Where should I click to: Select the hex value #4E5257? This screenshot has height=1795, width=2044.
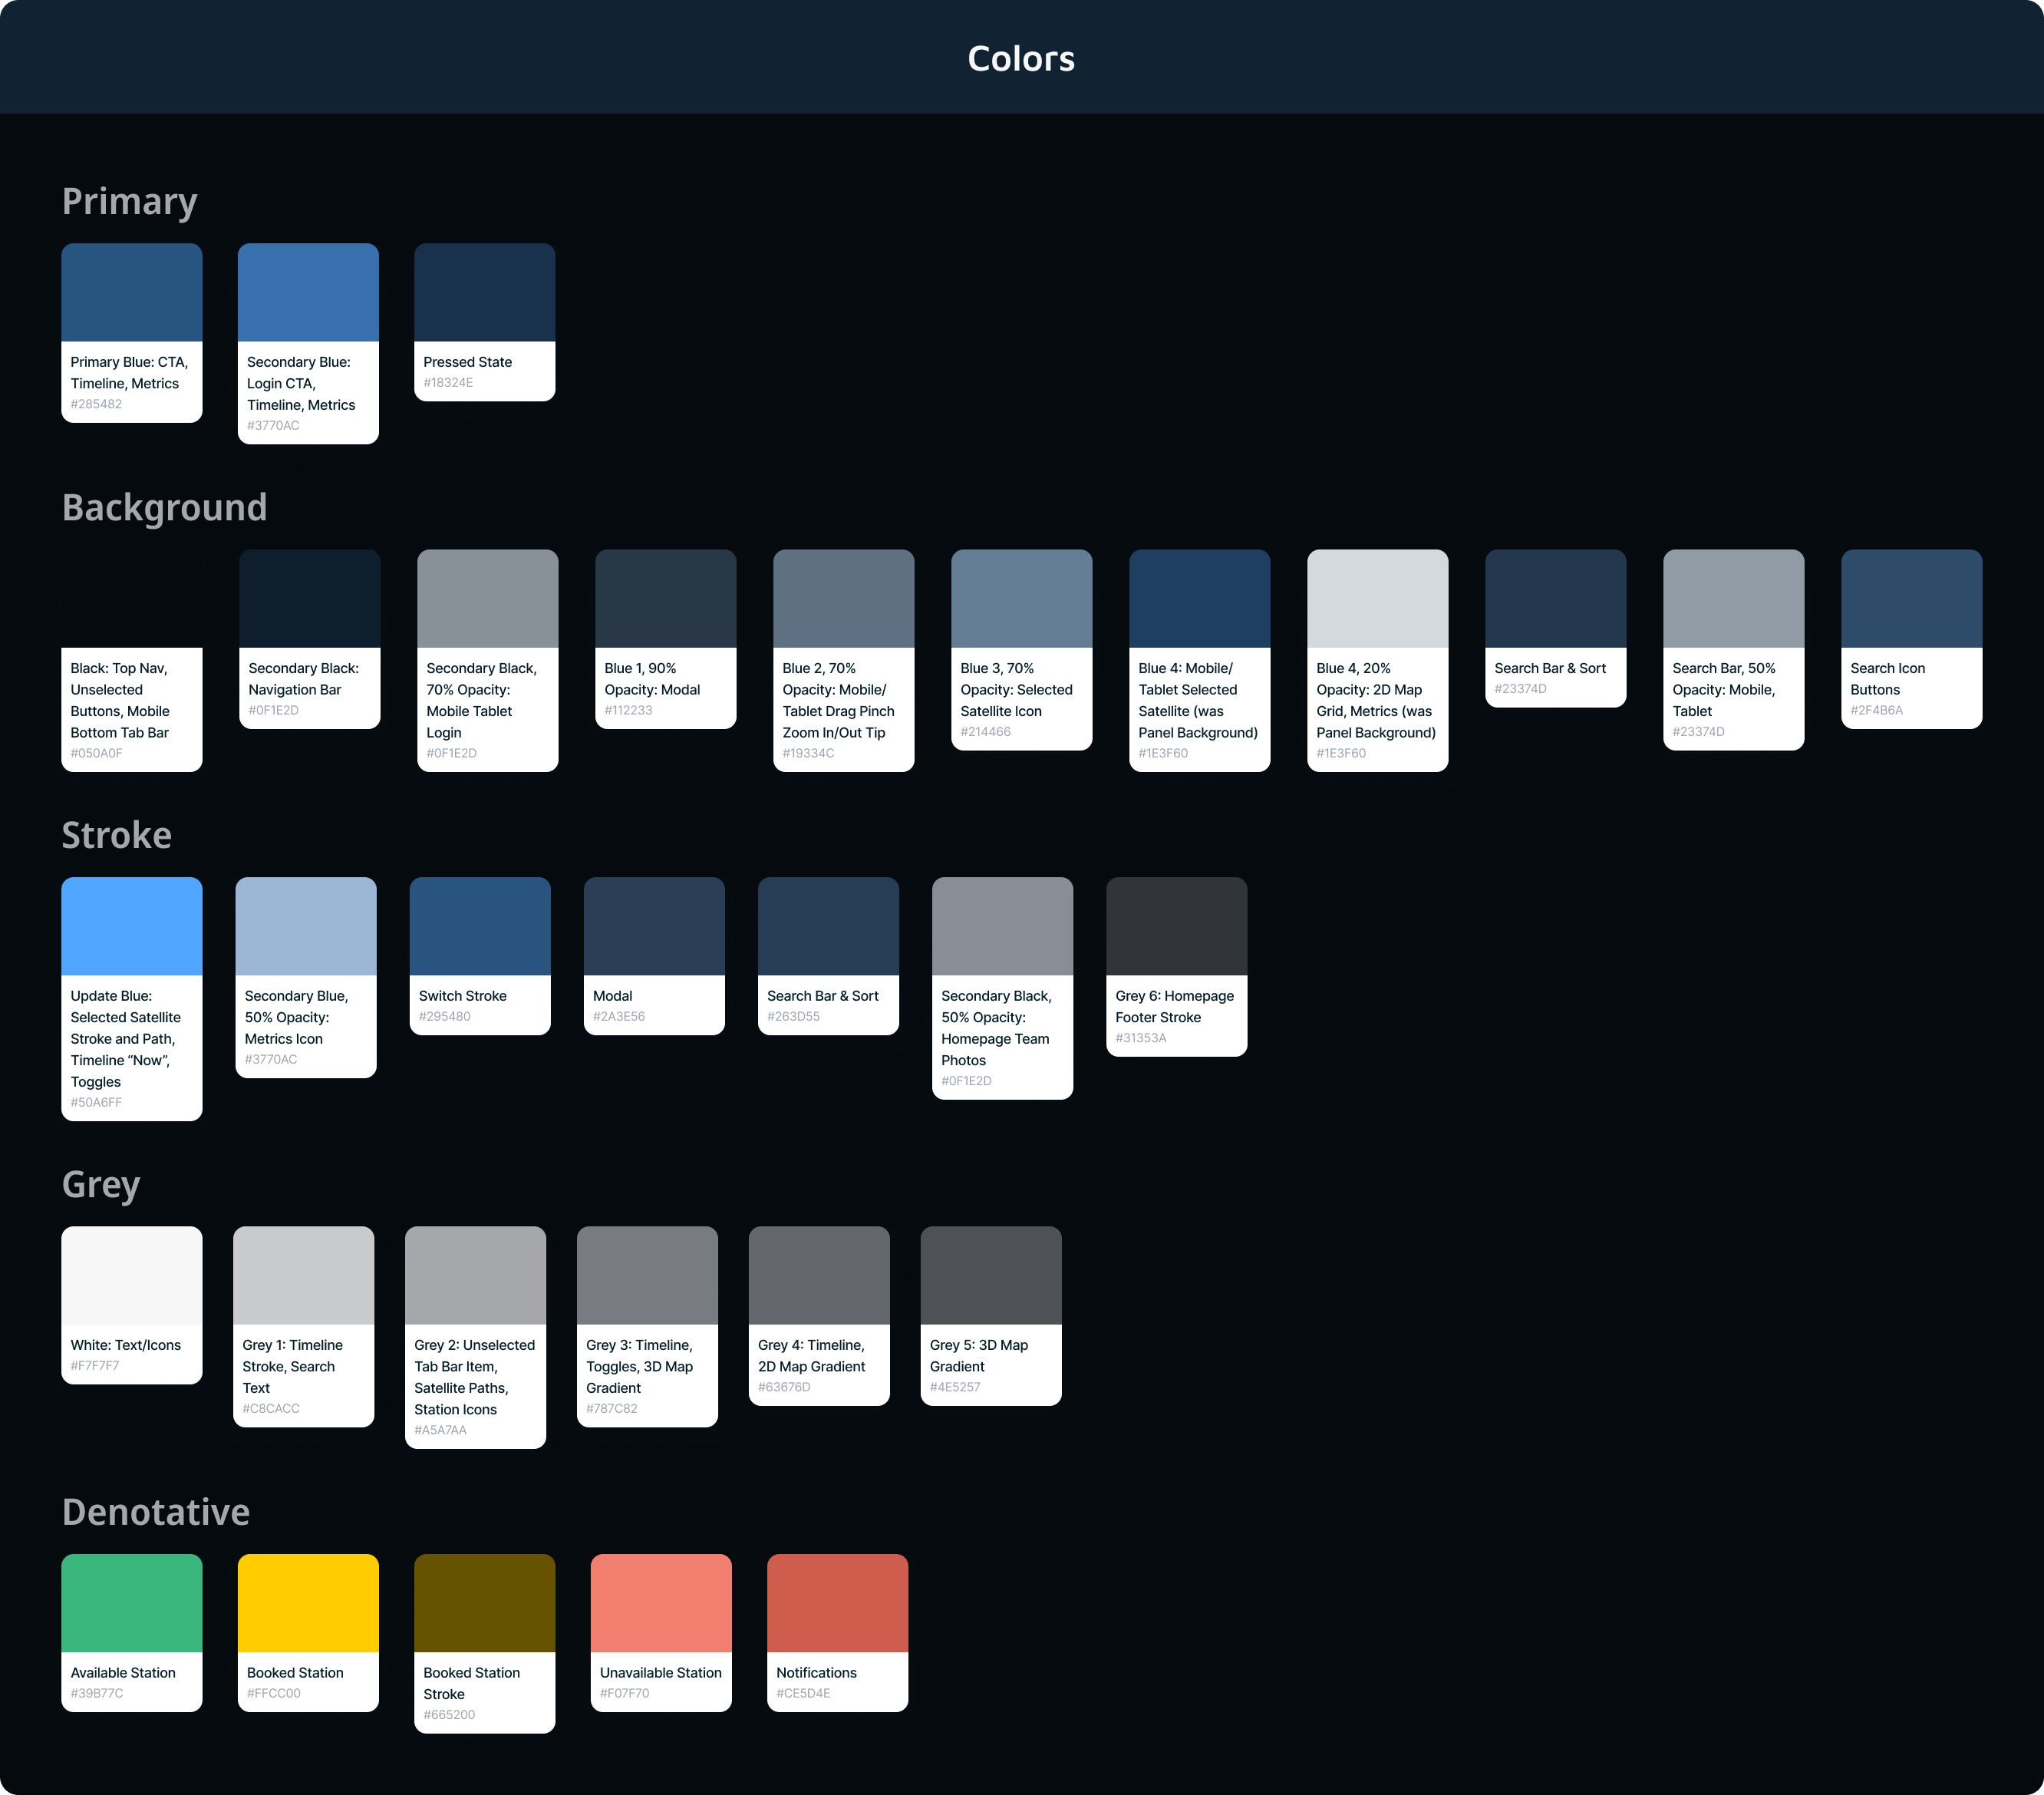[x=955, y=1388]
